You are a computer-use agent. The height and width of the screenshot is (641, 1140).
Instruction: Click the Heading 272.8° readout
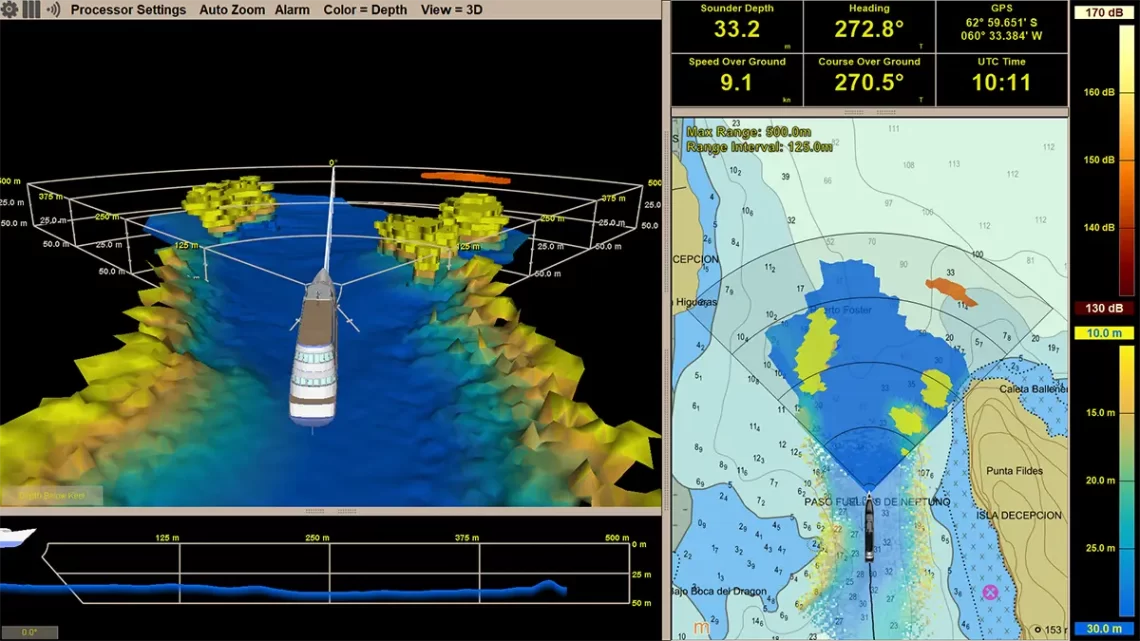869,26
